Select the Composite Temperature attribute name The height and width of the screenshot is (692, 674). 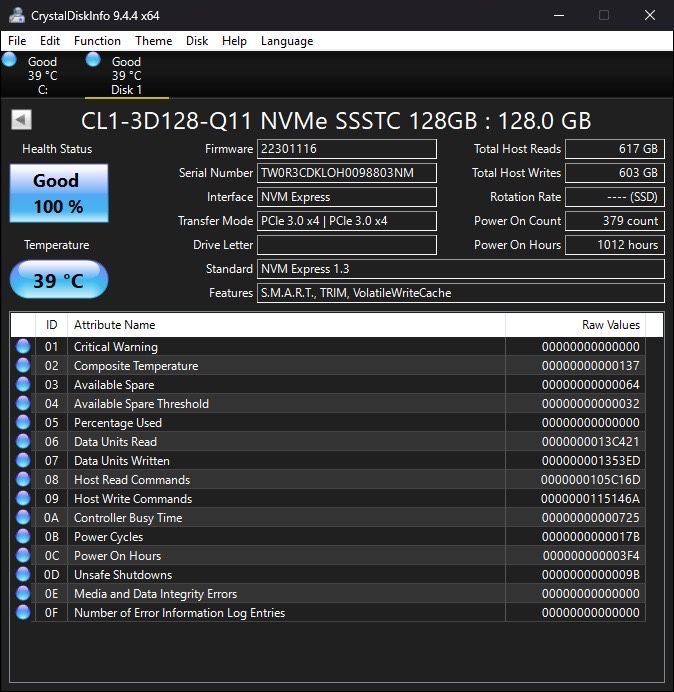(136, 366)
